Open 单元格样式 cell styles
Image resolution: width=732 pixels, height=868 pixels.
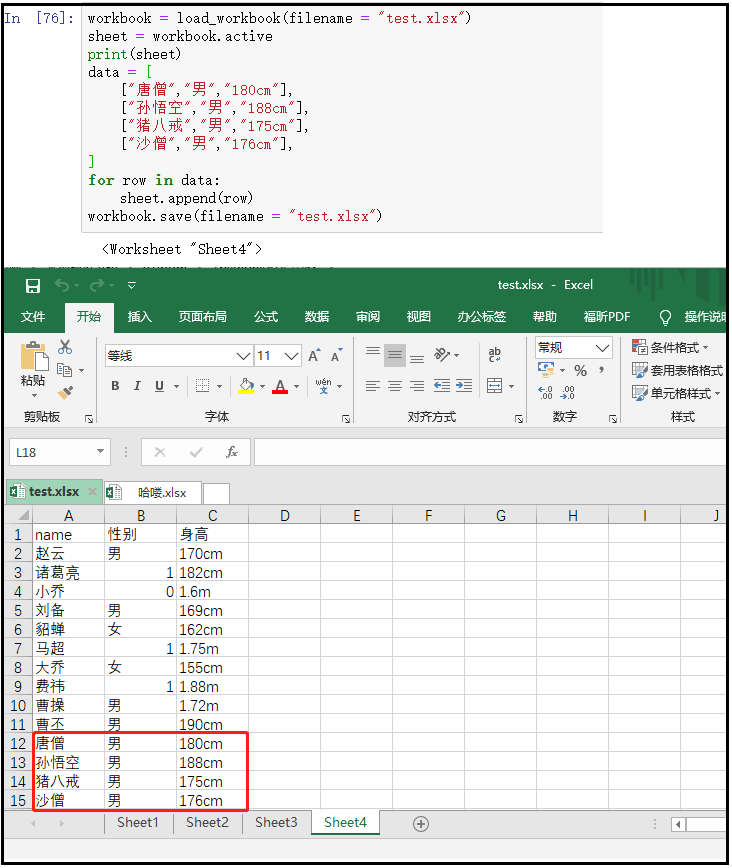coord(676,394)
